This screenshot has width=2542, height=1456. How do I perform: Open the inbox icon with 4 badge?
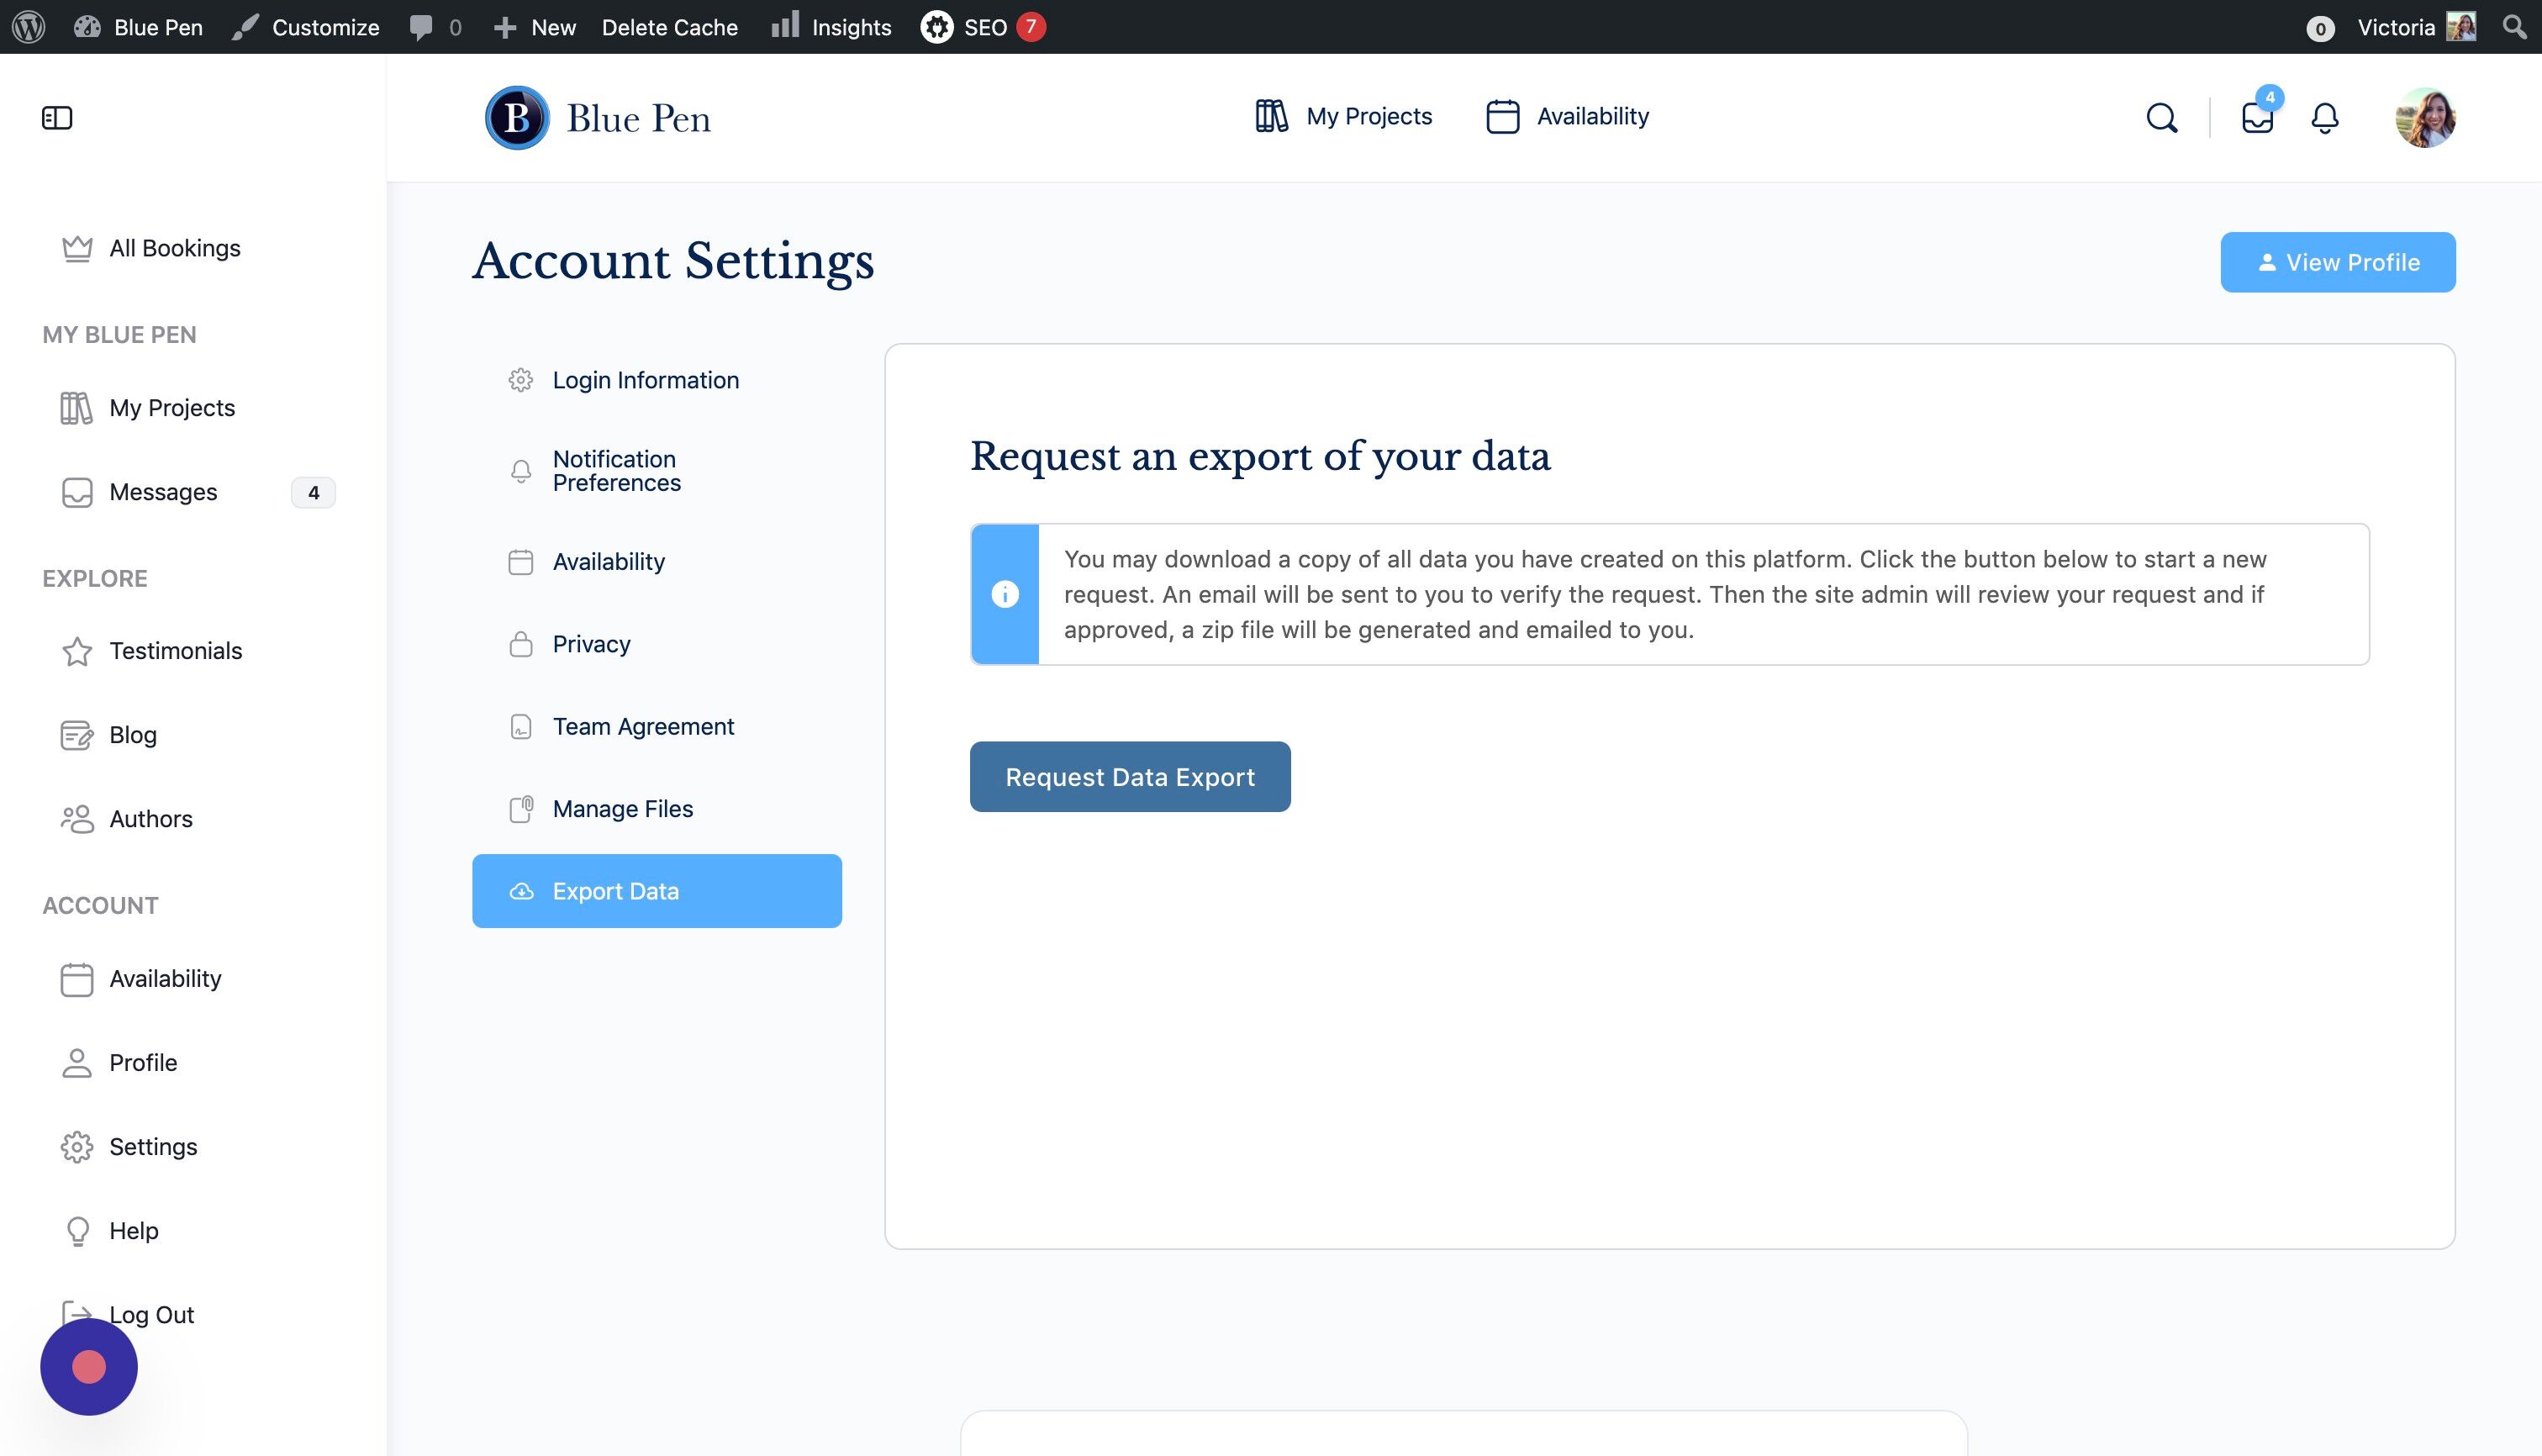pos(2257,117)
